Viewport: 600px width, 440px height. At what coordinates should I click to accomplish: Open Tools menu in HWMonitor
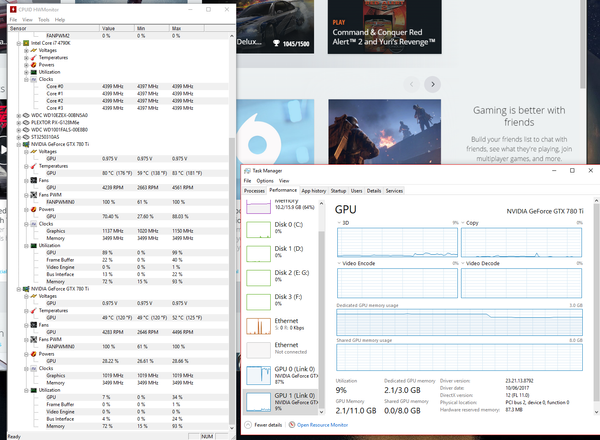[44, 20]
